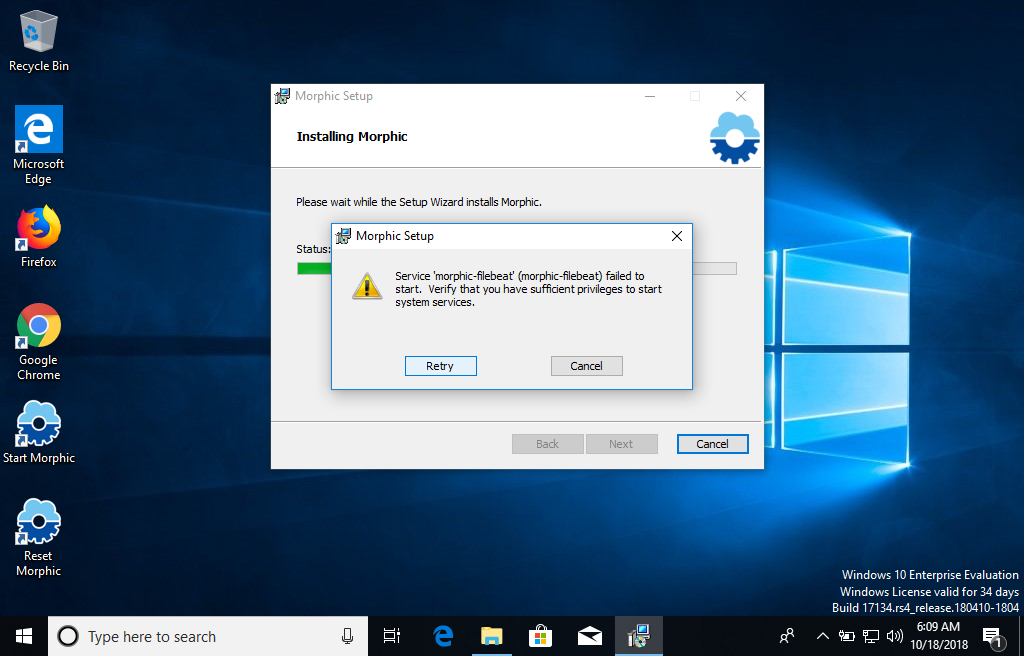The height and width of the screenshot is (656, 1024).
Task: Close the Morphic Setup error dialog
Action: (x=677, y=236)
